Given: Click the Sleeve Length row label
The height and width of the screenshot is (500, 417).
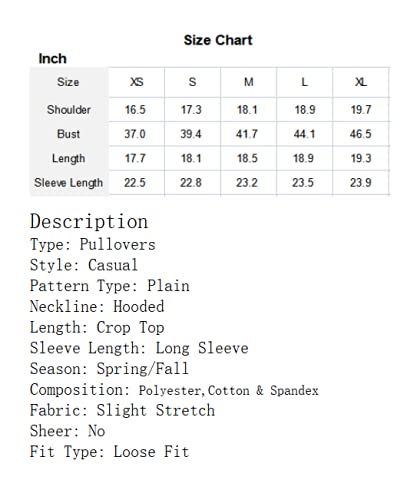Looking at the screenshot, I should click(68, 183).
